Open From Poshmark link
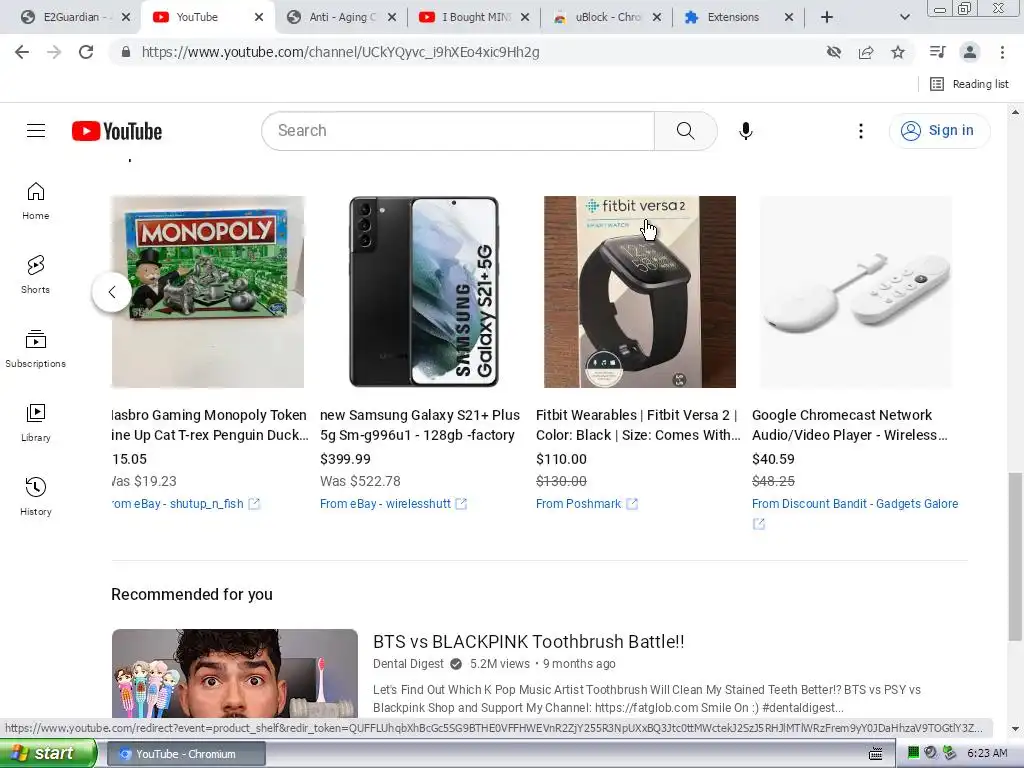The image size is (1024, 768). (x=579, y=504)
